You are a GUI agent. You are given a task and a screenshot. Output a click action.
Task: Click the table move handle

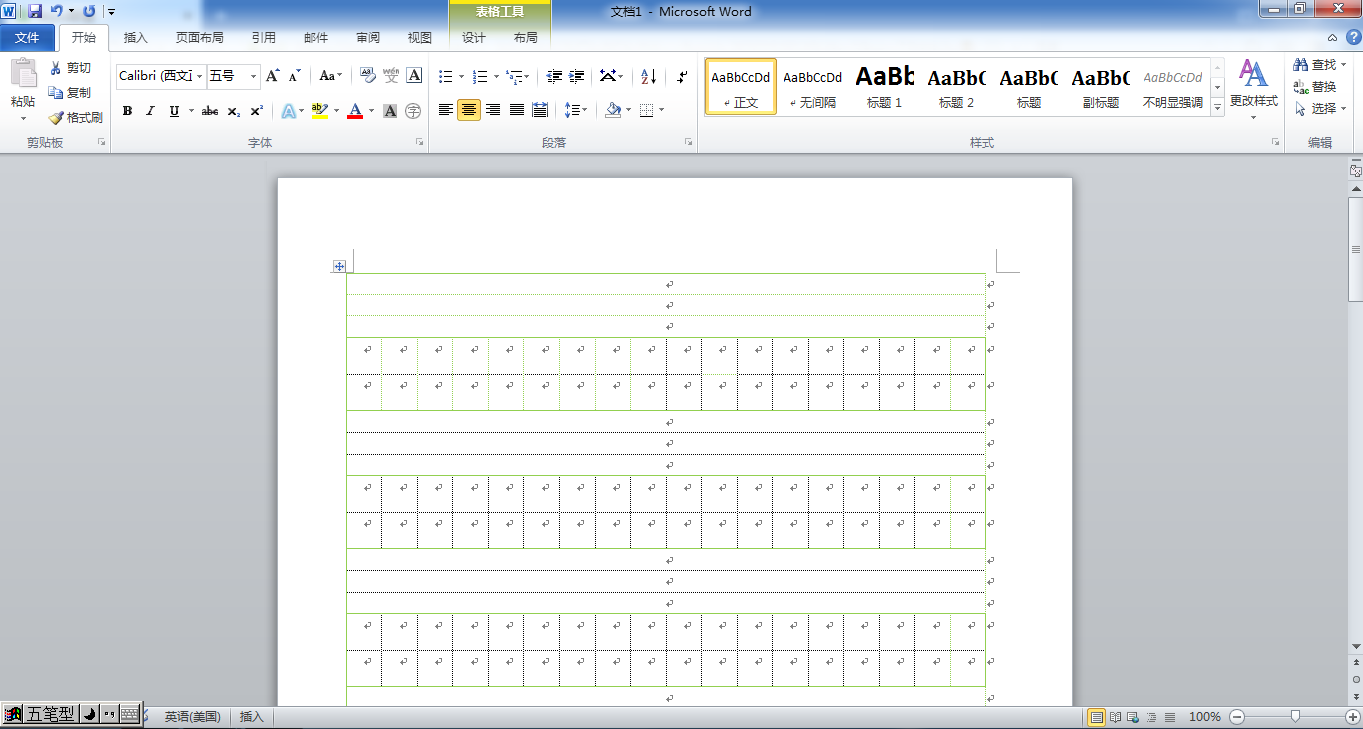click(340, 266)
